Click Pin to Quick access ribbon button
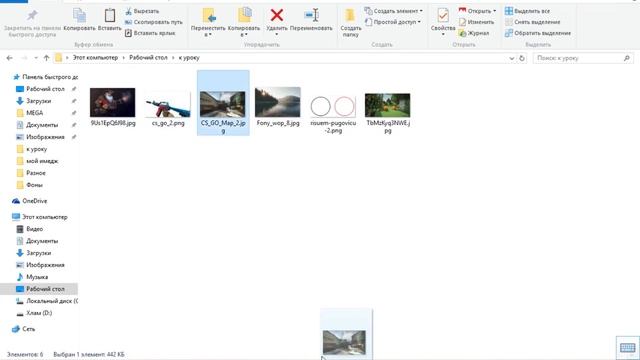 (32, 23)
